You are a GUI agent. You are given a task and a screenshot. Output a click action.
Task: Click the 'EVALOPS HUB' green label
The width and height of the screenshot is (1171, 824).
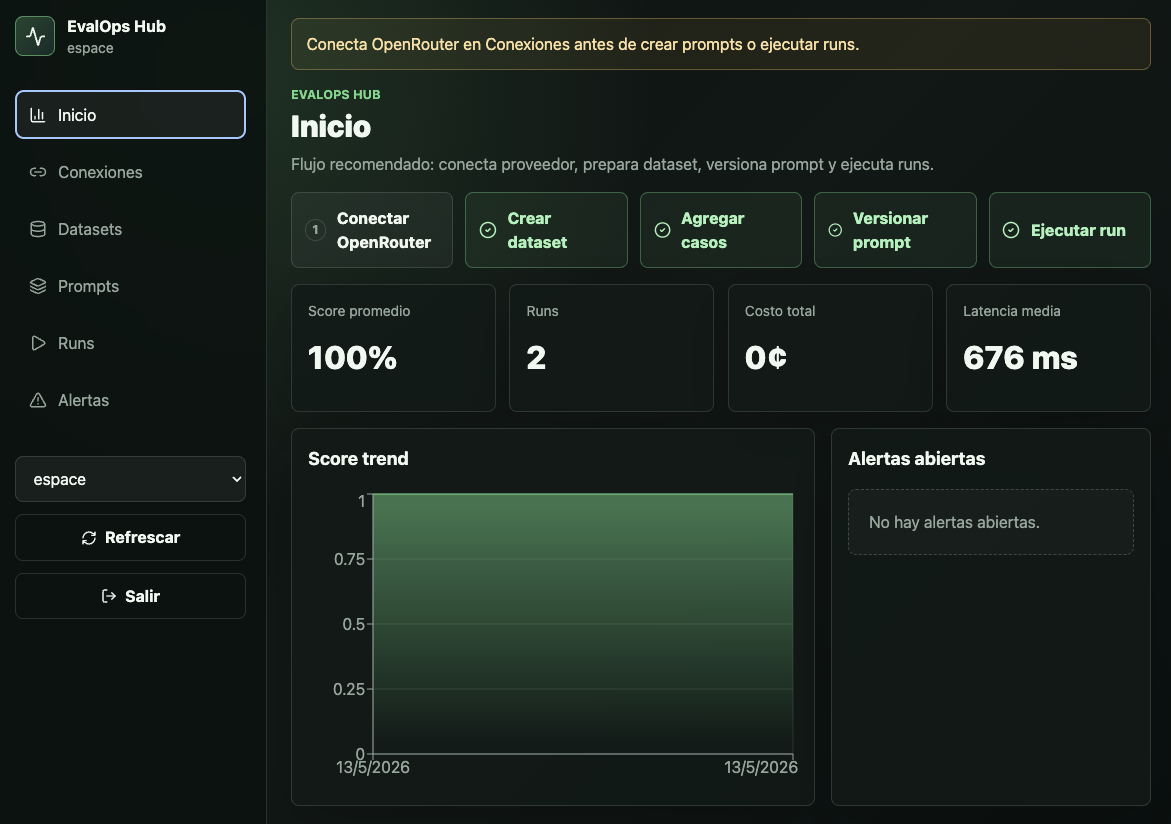pyautogui.click(x=336, y=95)
